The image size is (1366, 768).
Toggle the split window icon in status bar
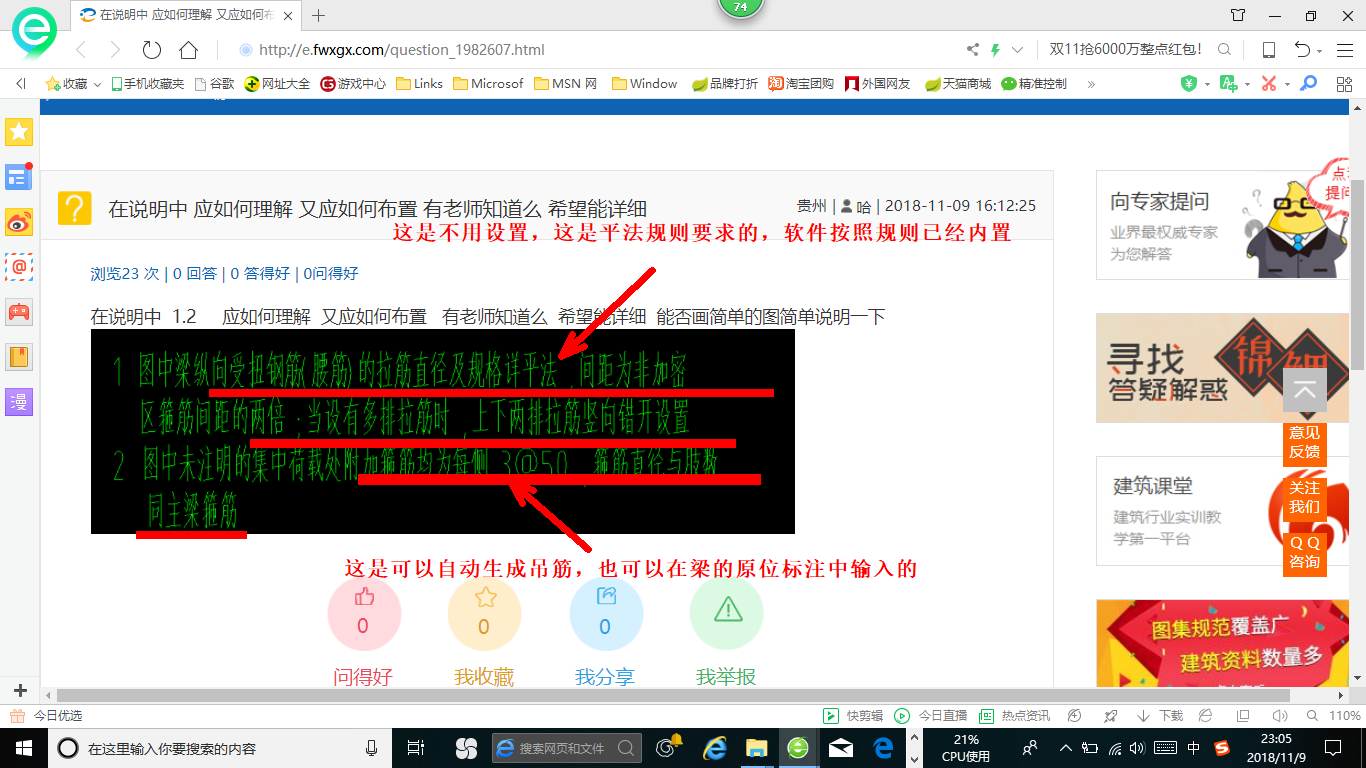tap(1243, 716)
